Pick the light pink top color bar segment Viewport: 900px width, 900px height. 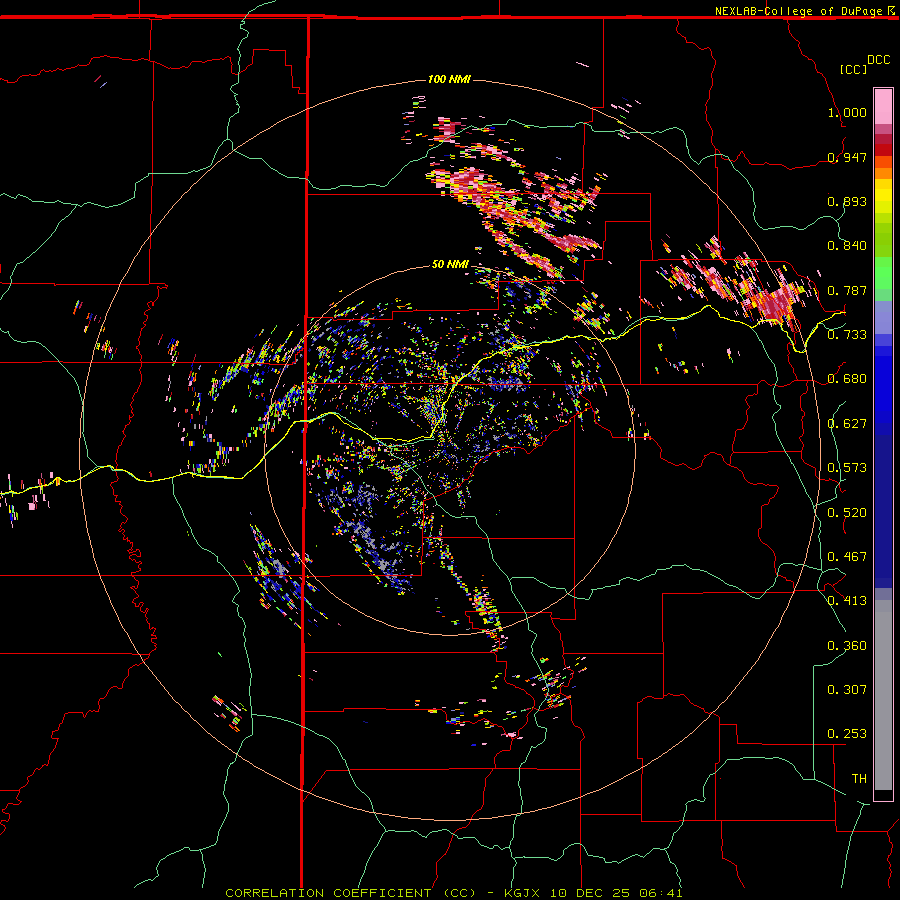pyautogui.click(x=883, y=106)
